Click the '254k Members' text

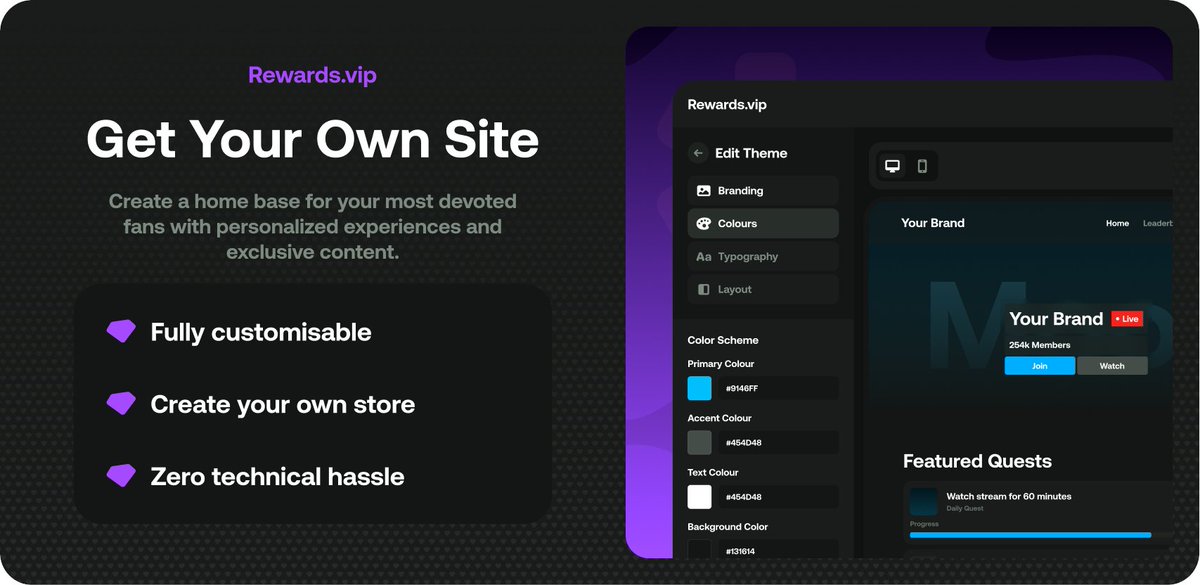[x=1039, y=345]
